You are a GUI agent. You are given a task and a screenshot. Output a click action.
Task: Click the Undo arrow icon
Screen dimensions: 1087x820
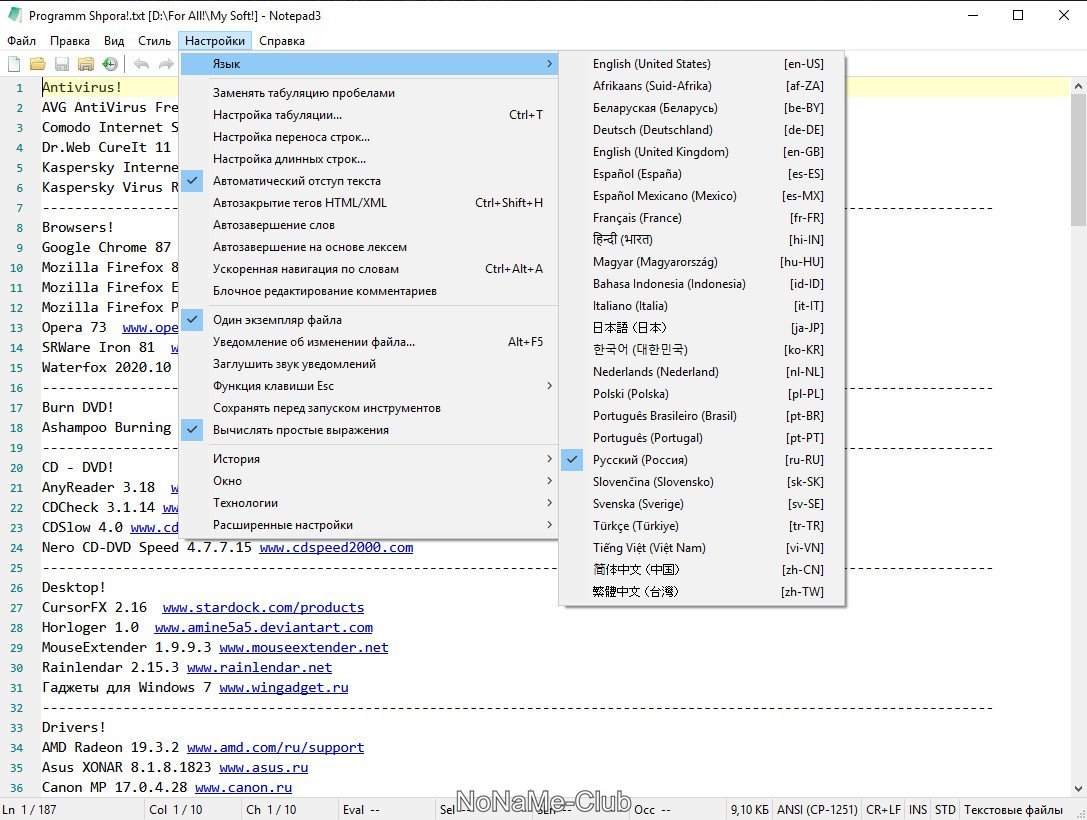click(141, 64)
